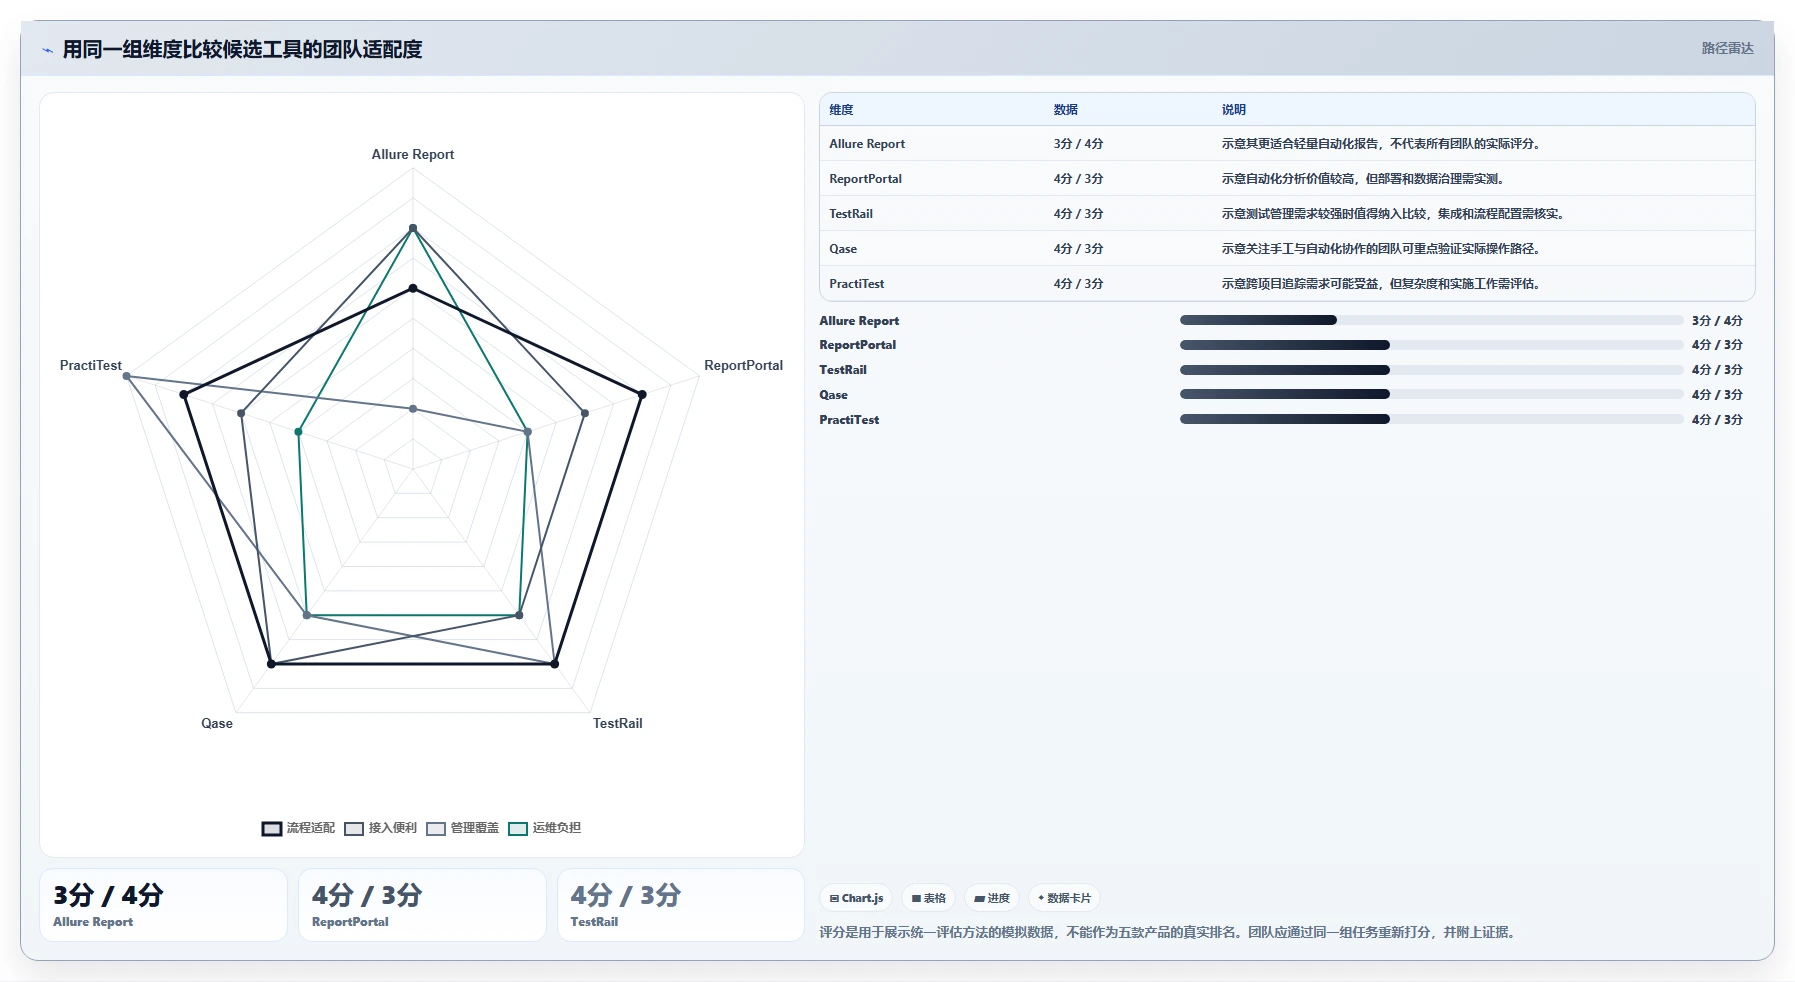Click the 3分 / 4分 value after the Allure Report progress bar
Viewport: 1795px width, 982px height.
click(x=1717, y=321)
